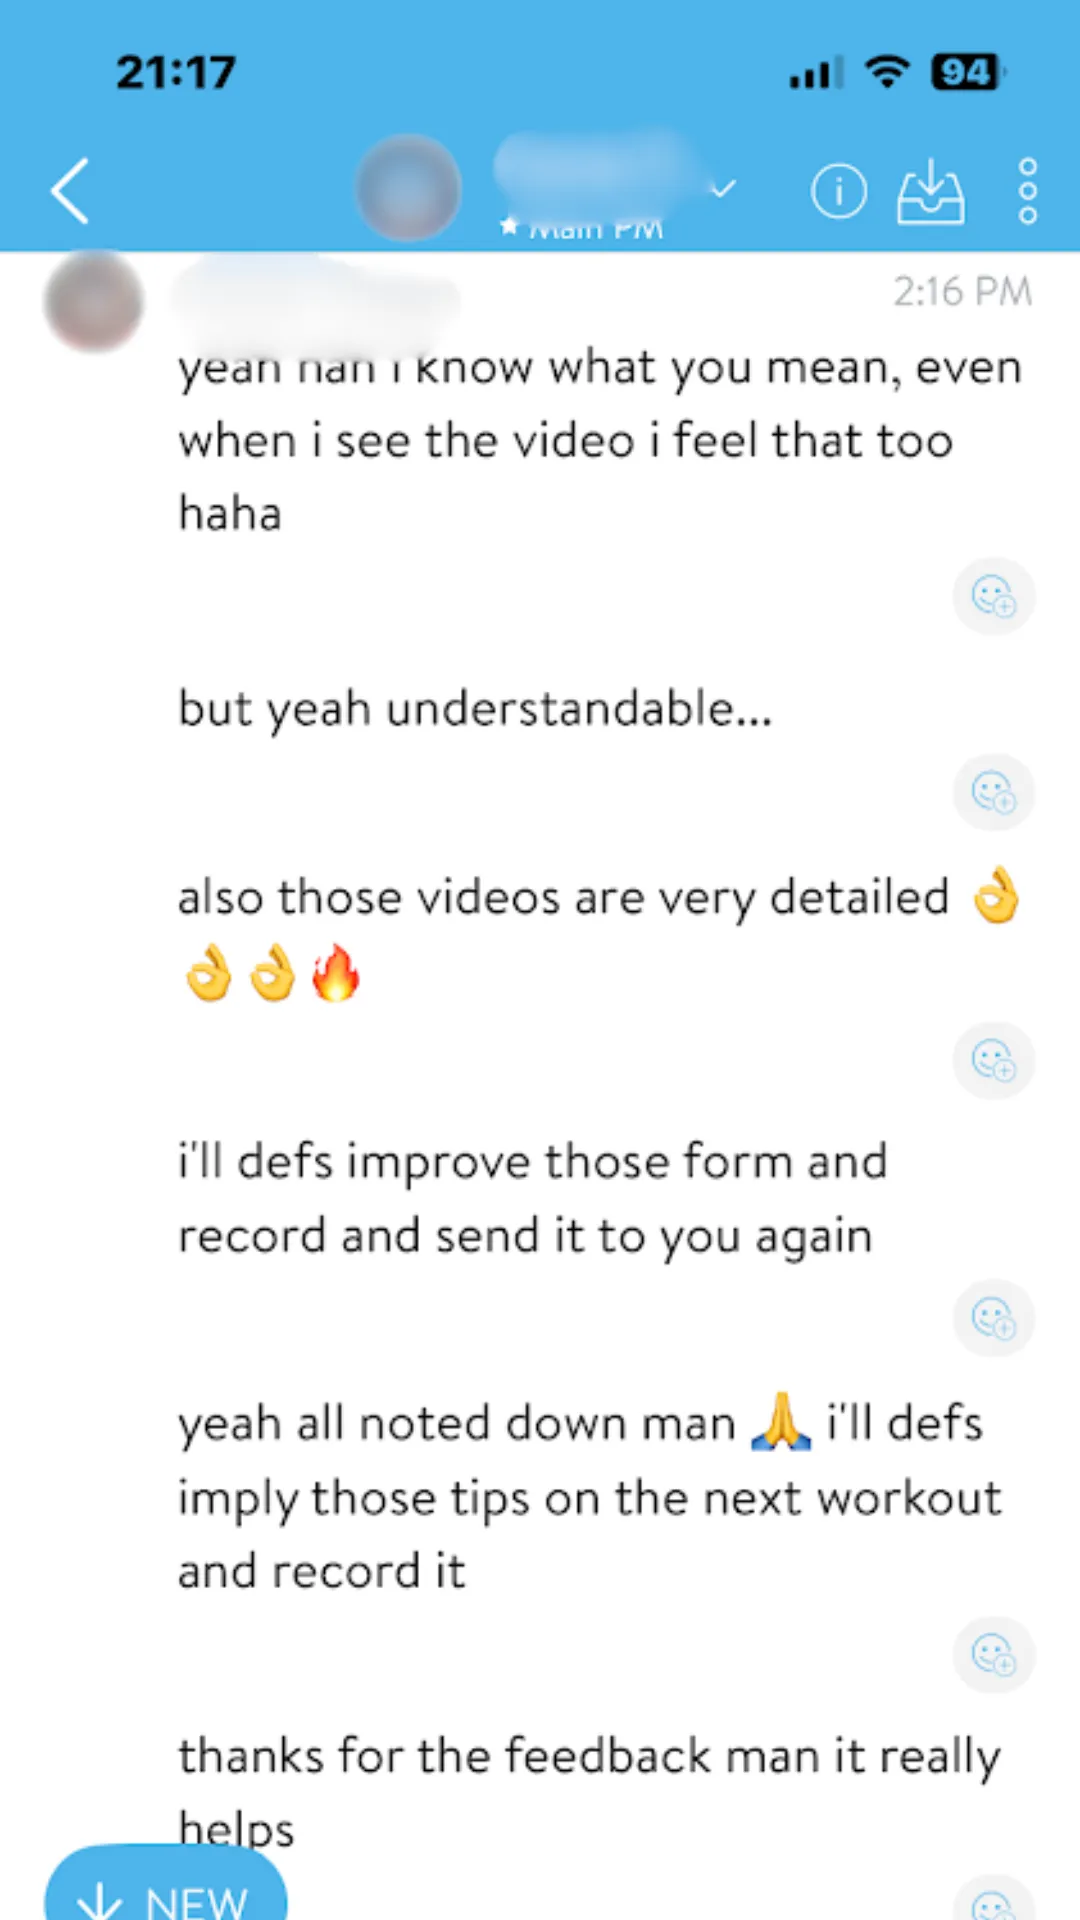Archive conversation with the inbox download icon
The width and height of the screenshot is (1080, 1920).
point(930,190)
